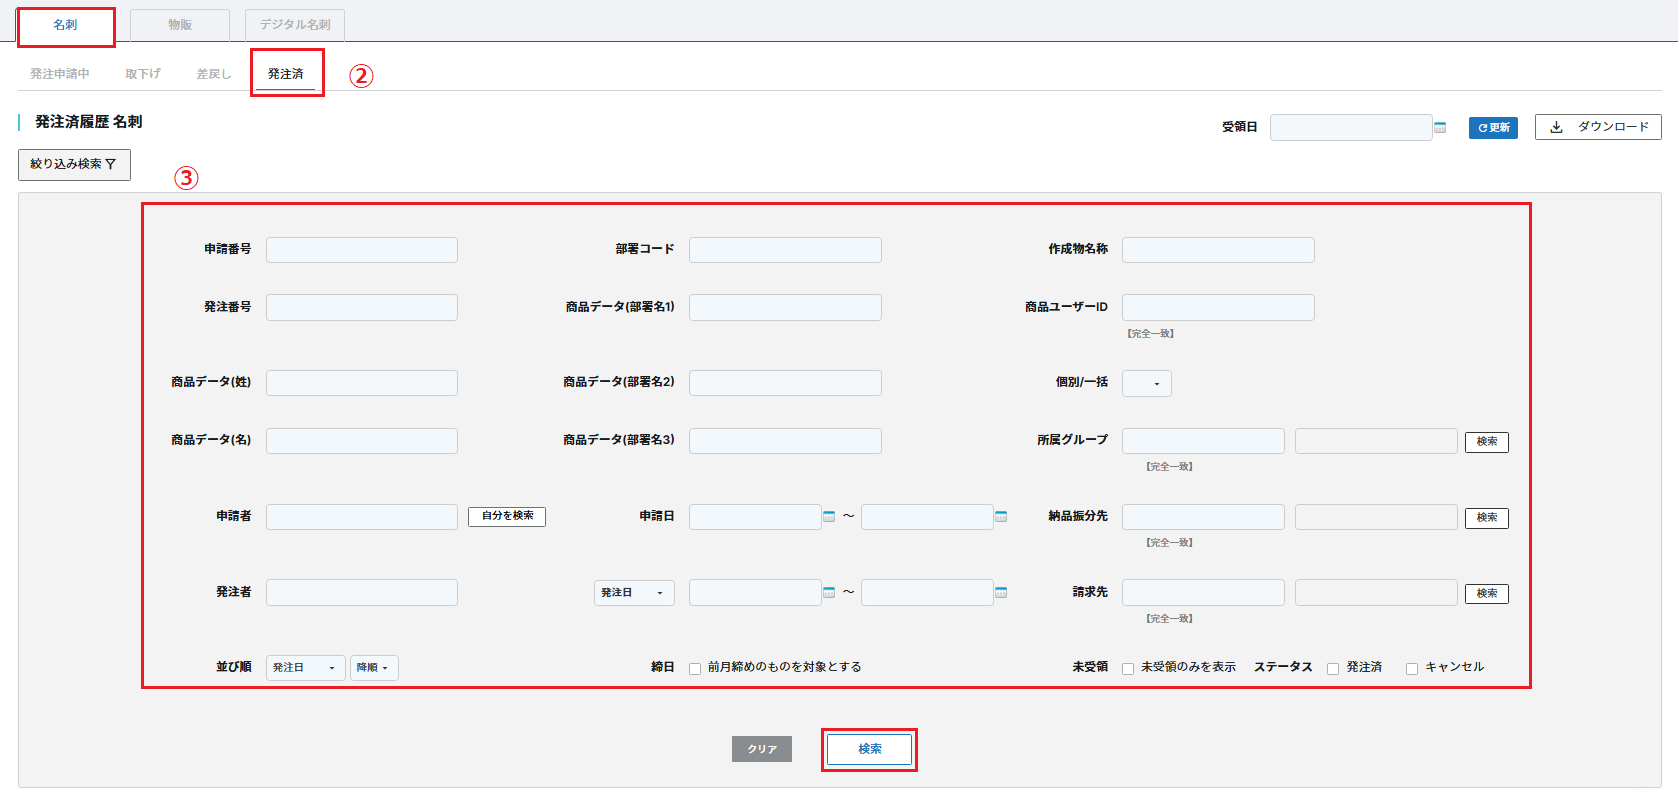Open the 受領日 calendar icon
1678x792 pixels.
point(1440,127)
